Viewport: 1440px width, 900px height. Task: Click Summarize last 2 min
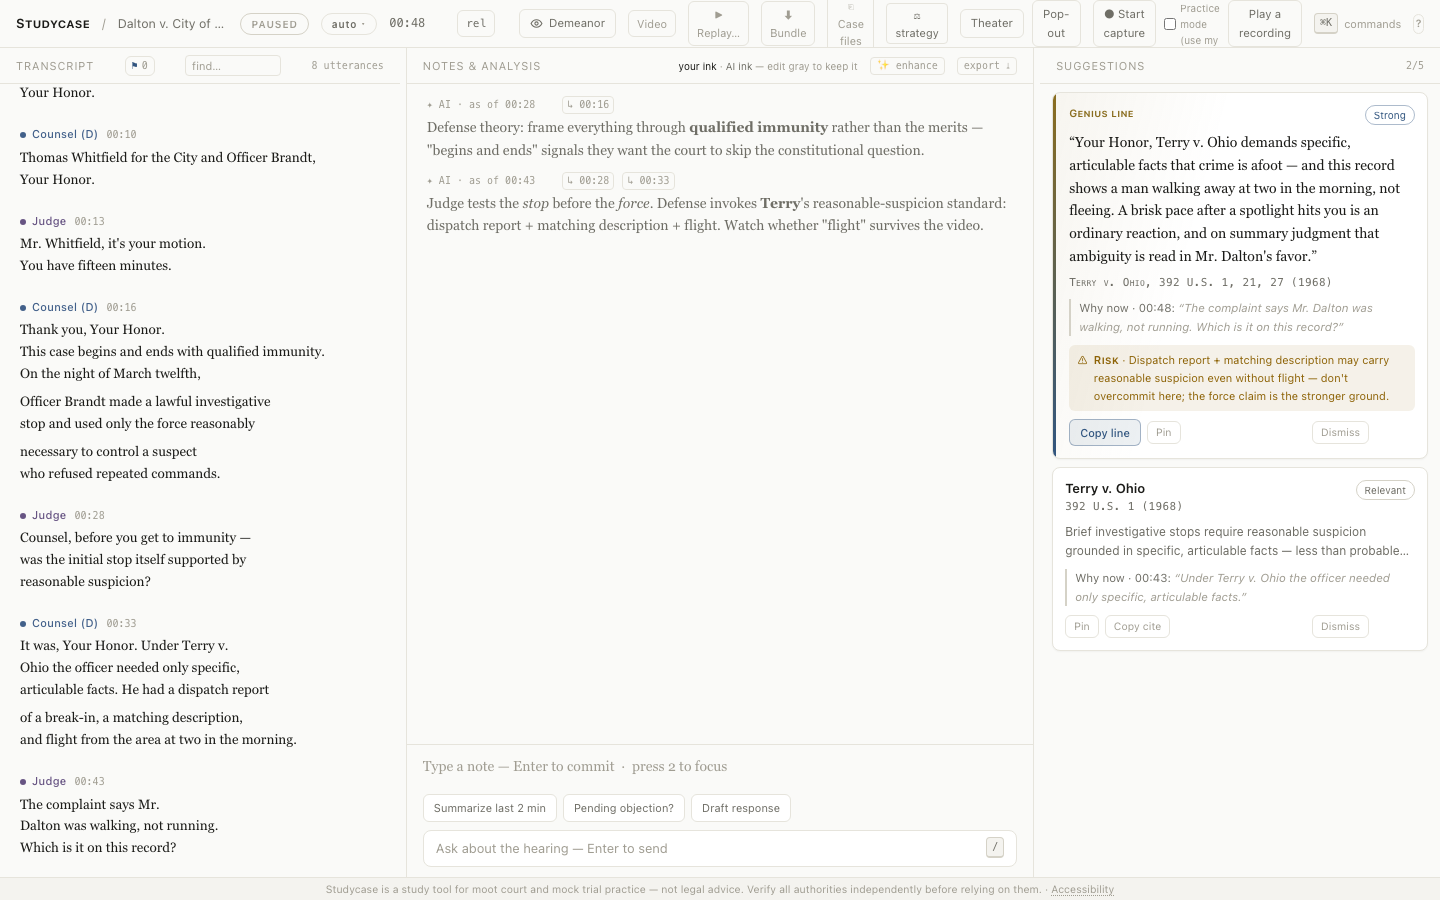pos(490,808)
